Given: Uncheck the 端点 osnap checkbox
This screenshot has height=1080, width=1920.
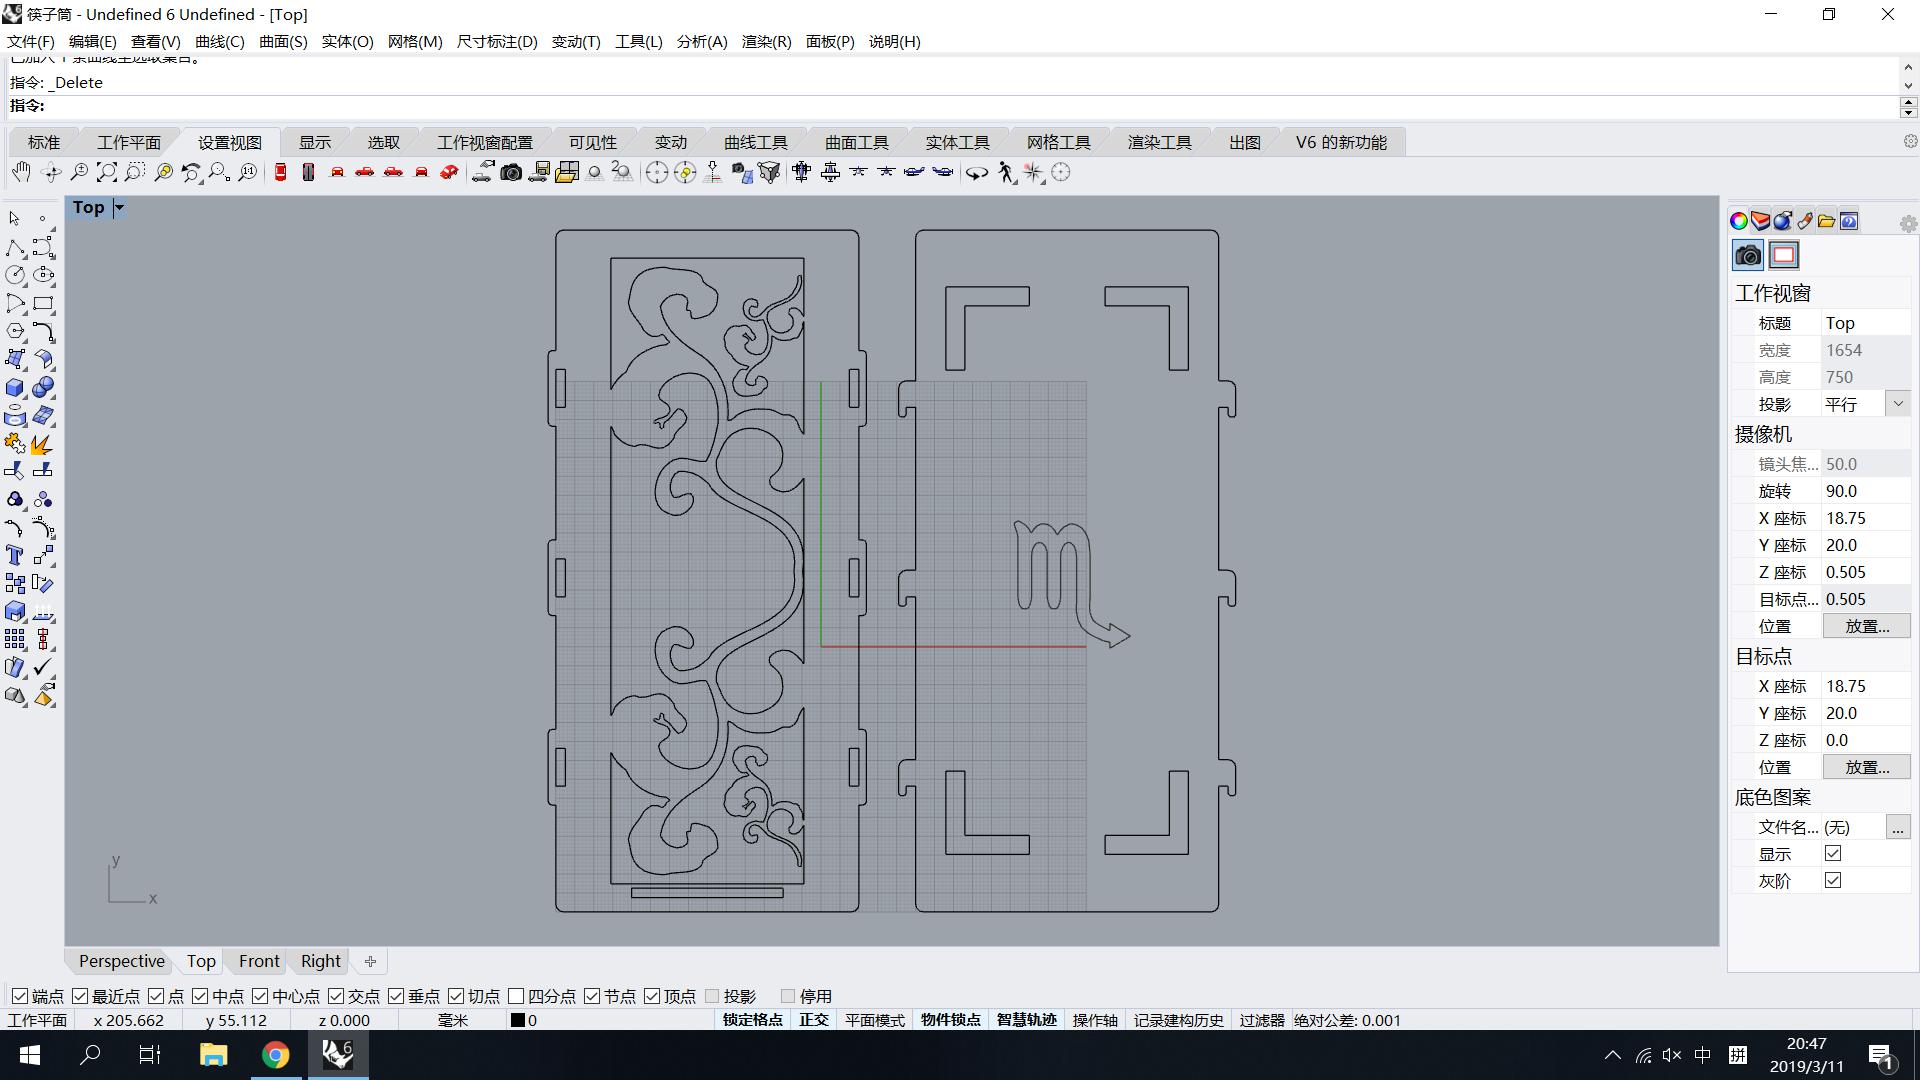Looking at the screenshot, I should pyautogui.click(x=20, y=996).
